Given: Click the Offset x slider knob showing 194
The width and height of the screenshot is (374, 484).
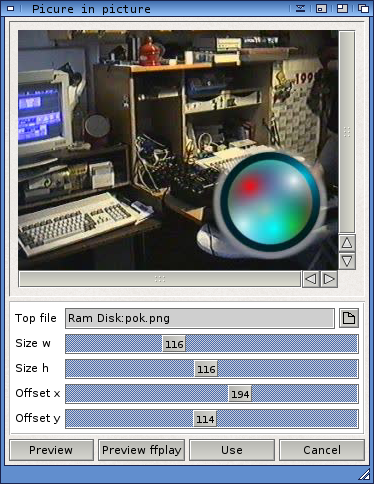Looking at the screenshot, I should 240,394.
